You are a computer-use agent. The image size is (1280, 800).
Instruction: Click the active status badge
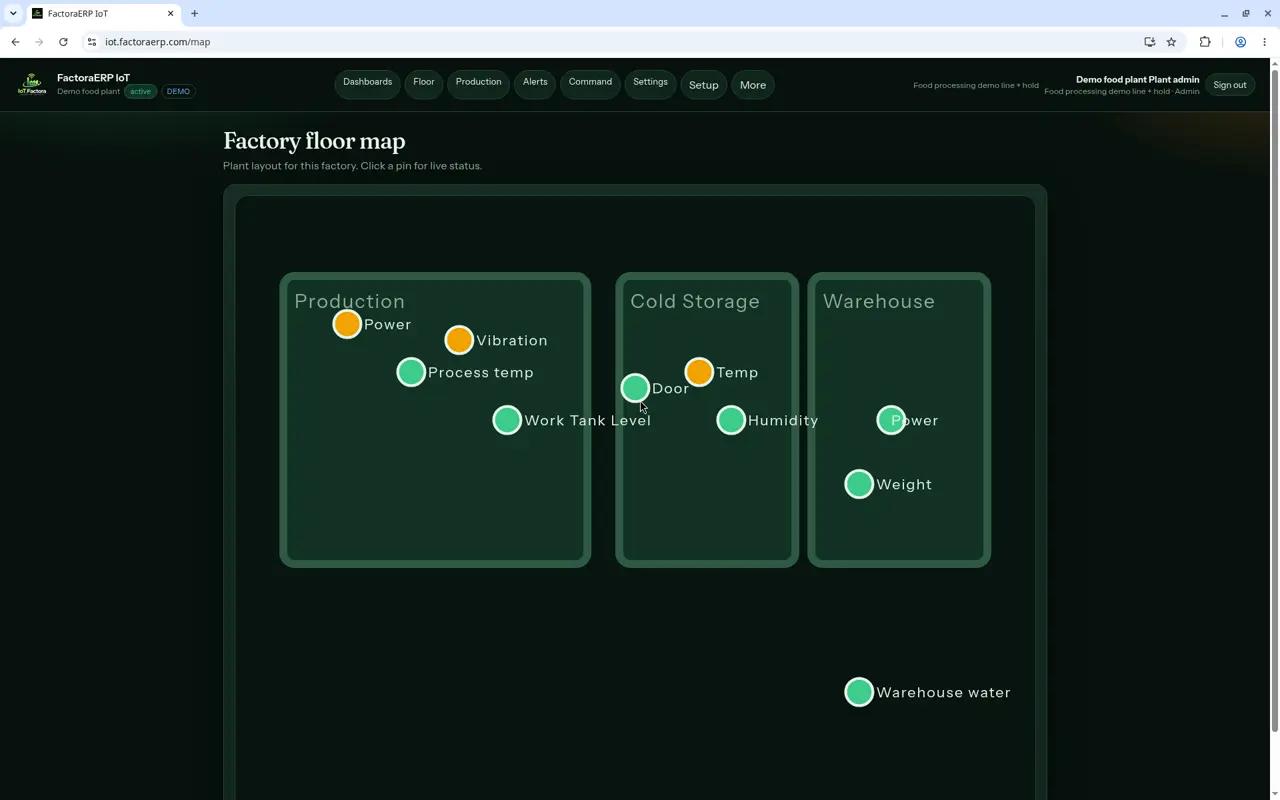pyautogui.click(x=140, y=91)
